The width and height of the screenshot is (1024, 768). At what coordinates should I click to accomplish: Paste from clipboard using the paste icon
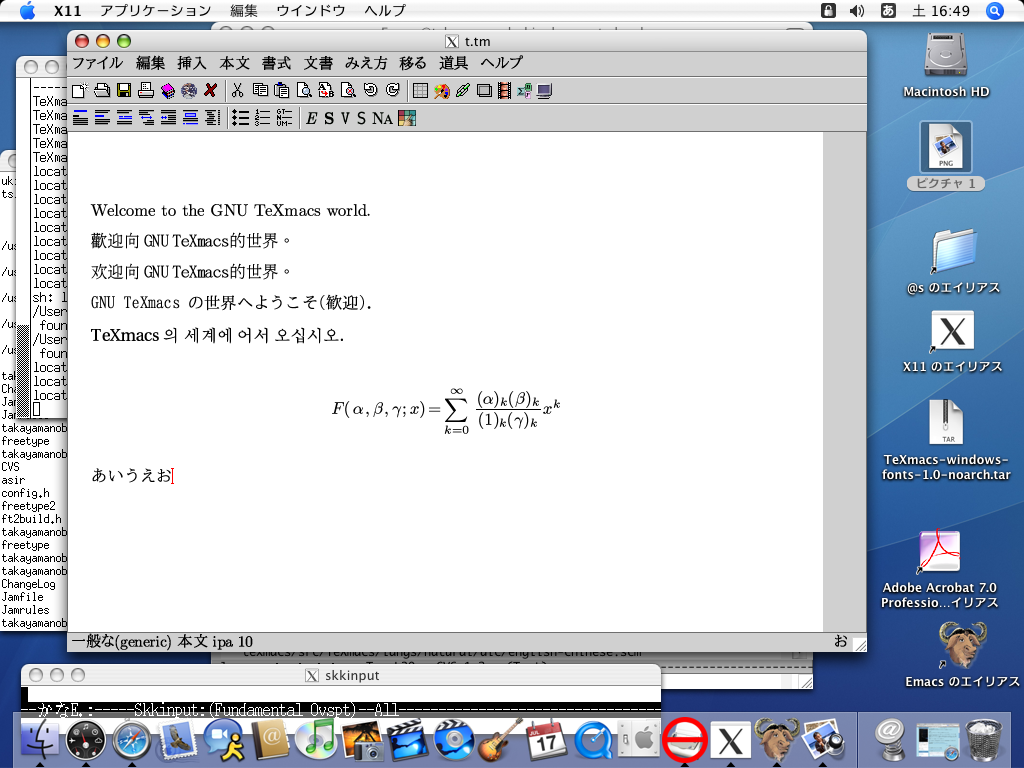[x=281, y=91]
